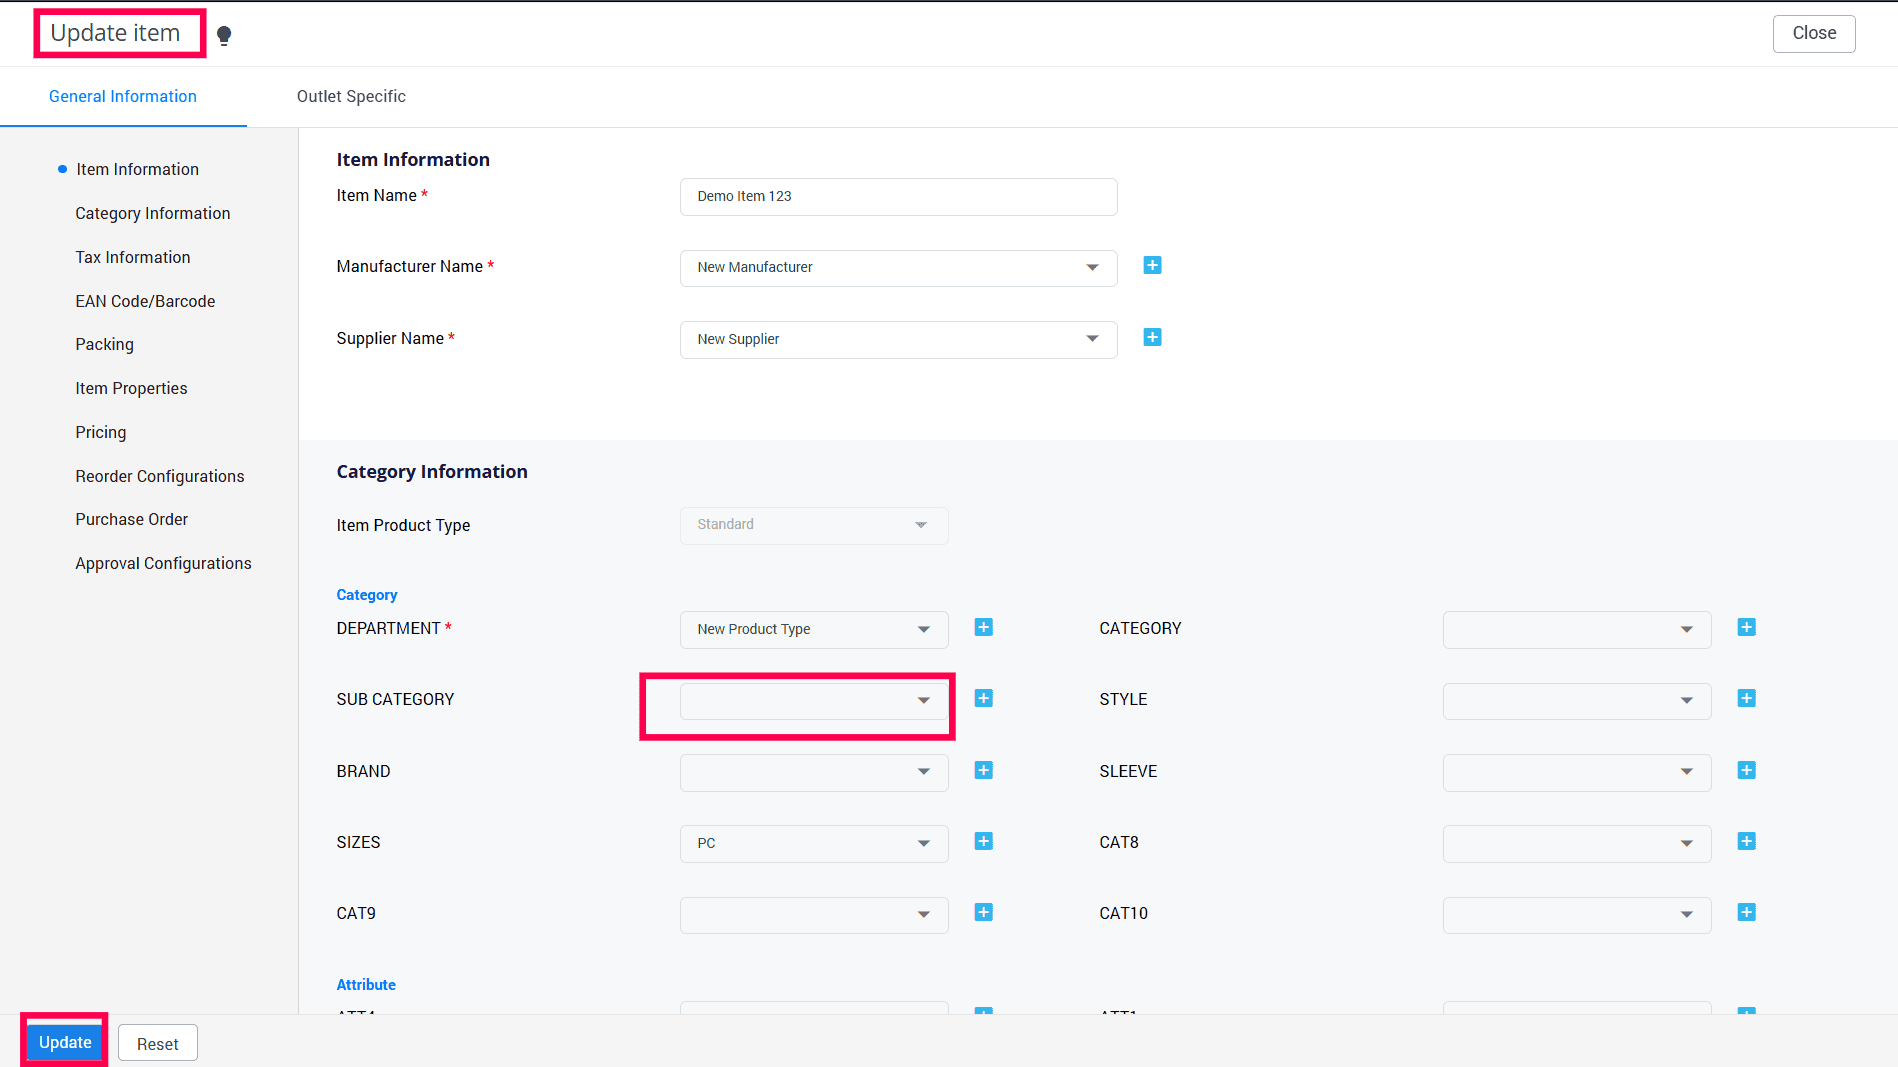Add new manufacturer with plus icon
The height and width of the screenshot is (1067, 1898).
(x=1152, y=265)
